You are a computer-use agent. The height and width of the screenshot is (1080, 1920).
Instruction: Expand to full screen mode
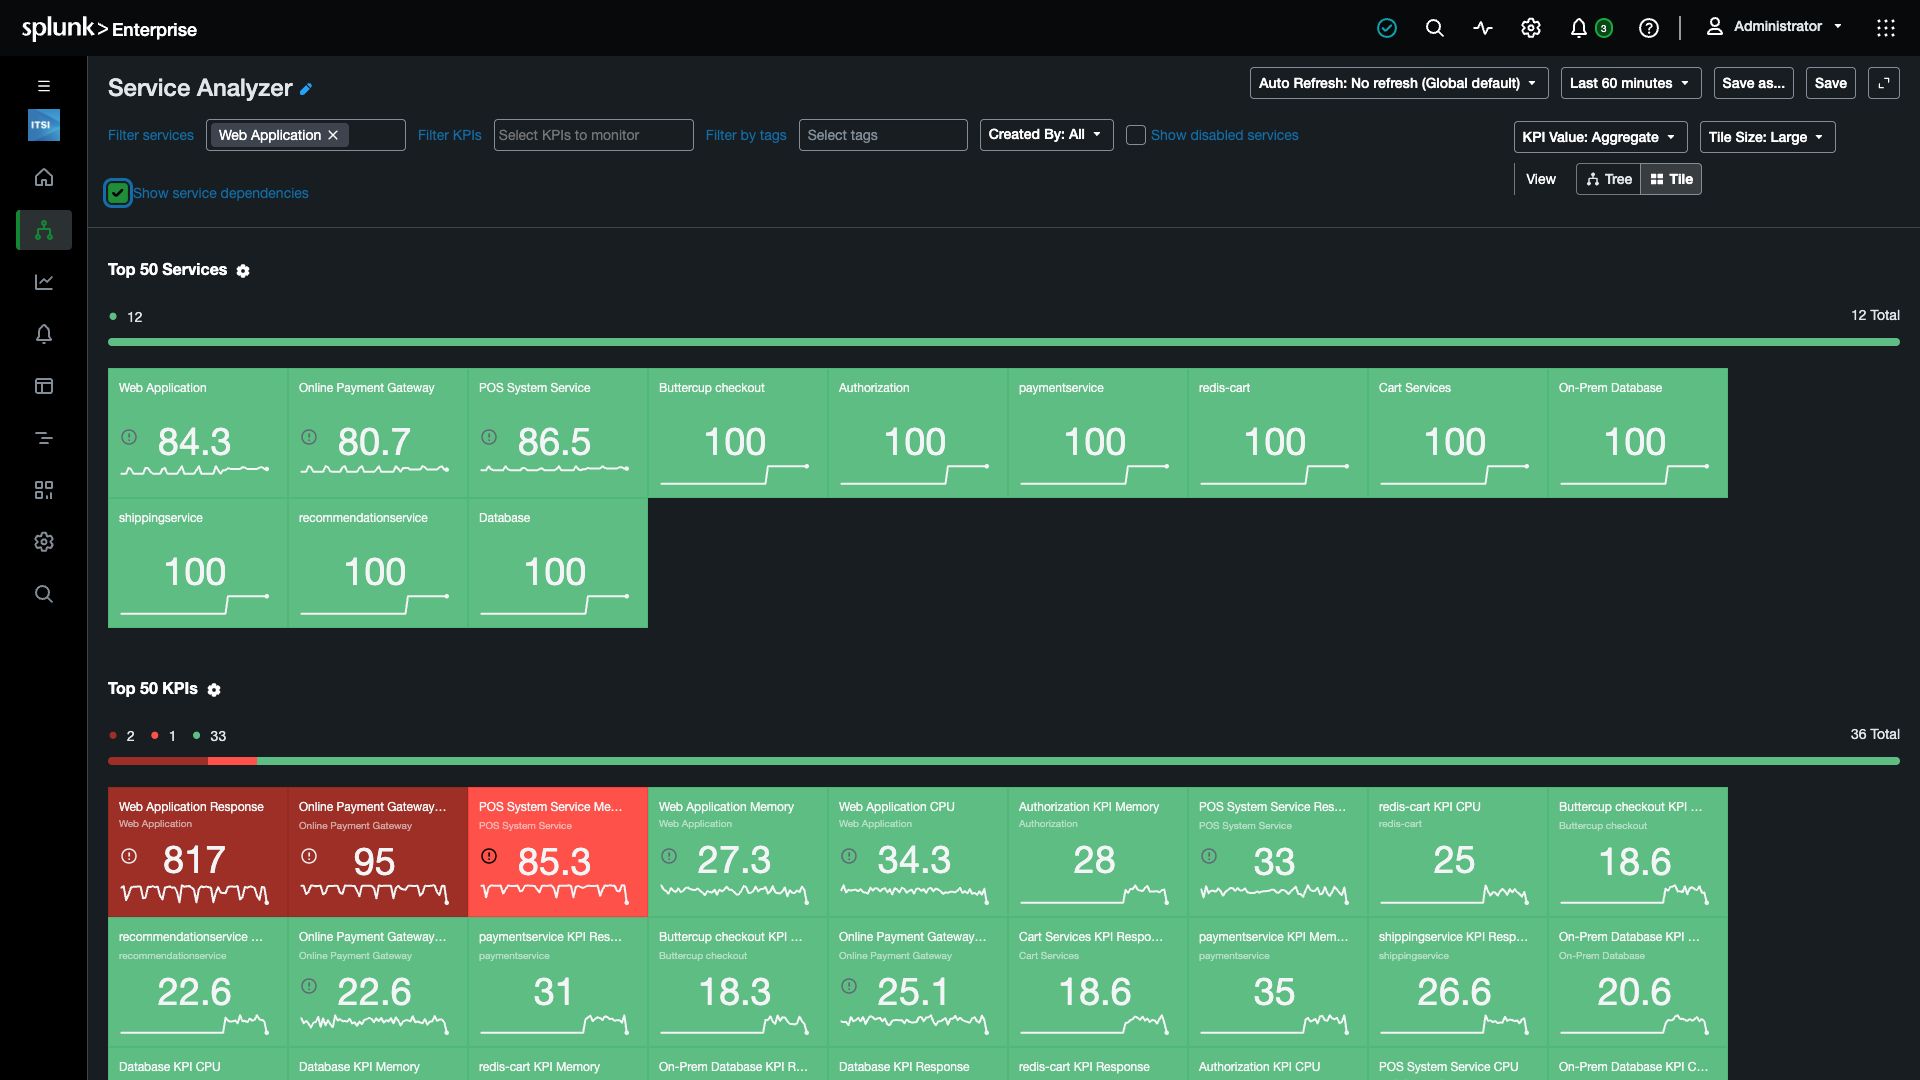click(x=1884, y=83)
